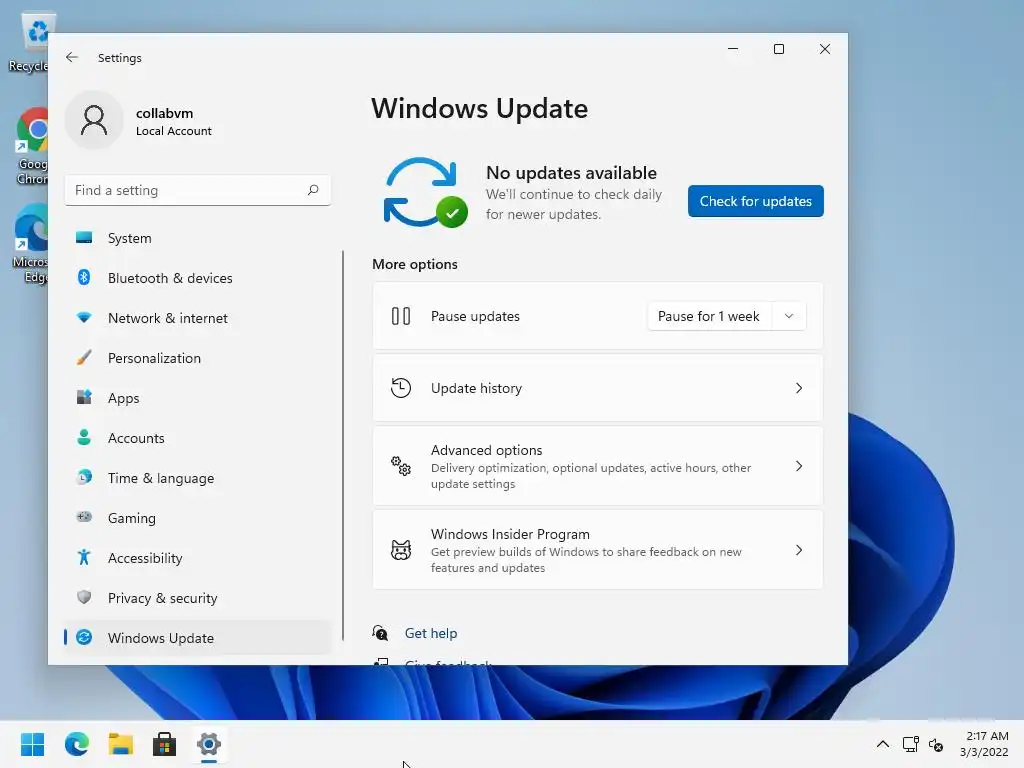This screenshot has width=1024, height=768.
Task: Click the Get help headset icon
Action: click(380, 633)
